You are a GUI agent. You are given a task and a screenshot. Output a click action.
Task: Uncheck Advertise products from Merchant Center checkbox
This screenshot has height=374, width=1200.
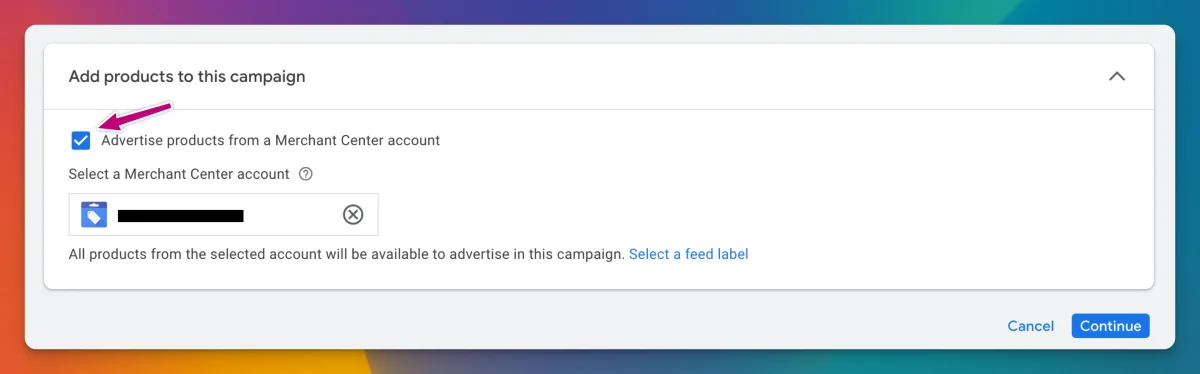click(x=81, y=140)
